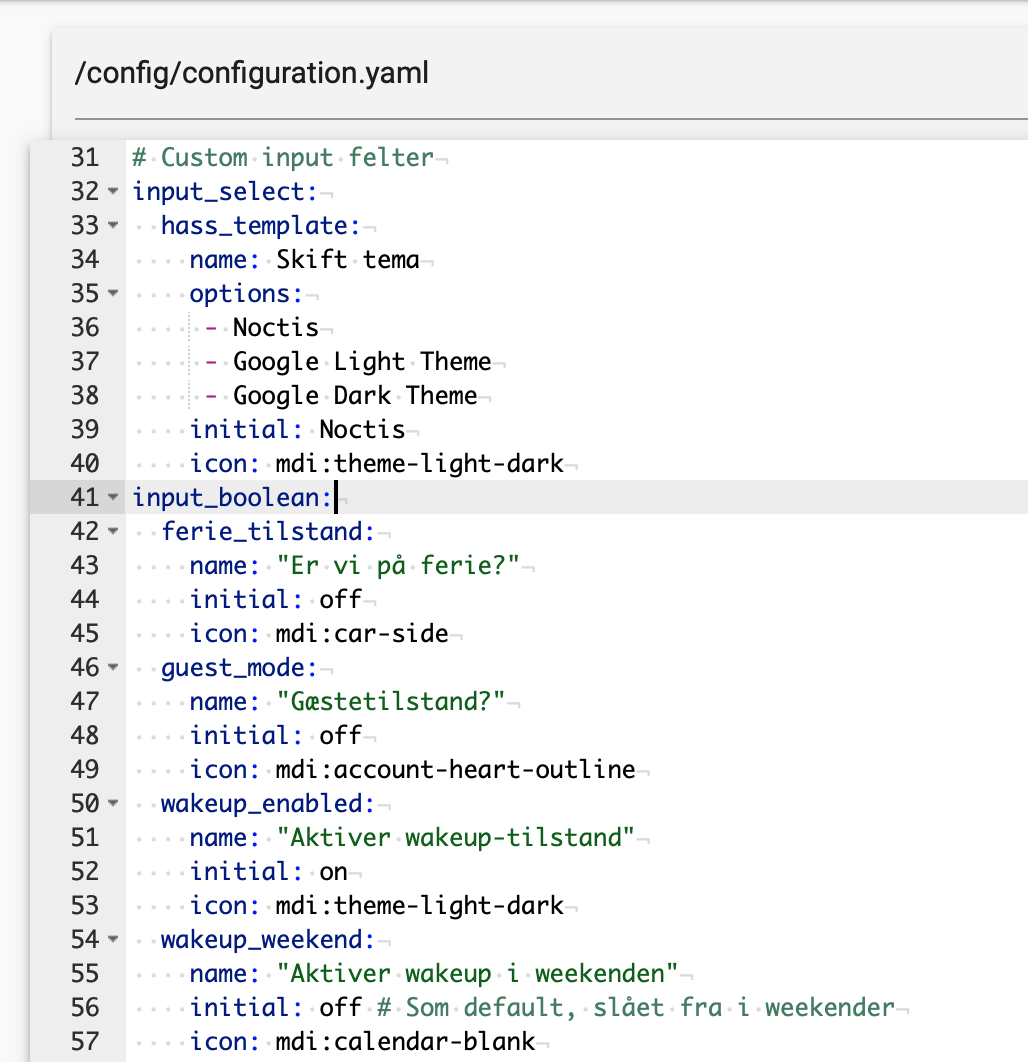The height and width of the screenshot is (1062, 1028).
Task: Collapse the input_select block fold arrow
Action: (113, 192)
